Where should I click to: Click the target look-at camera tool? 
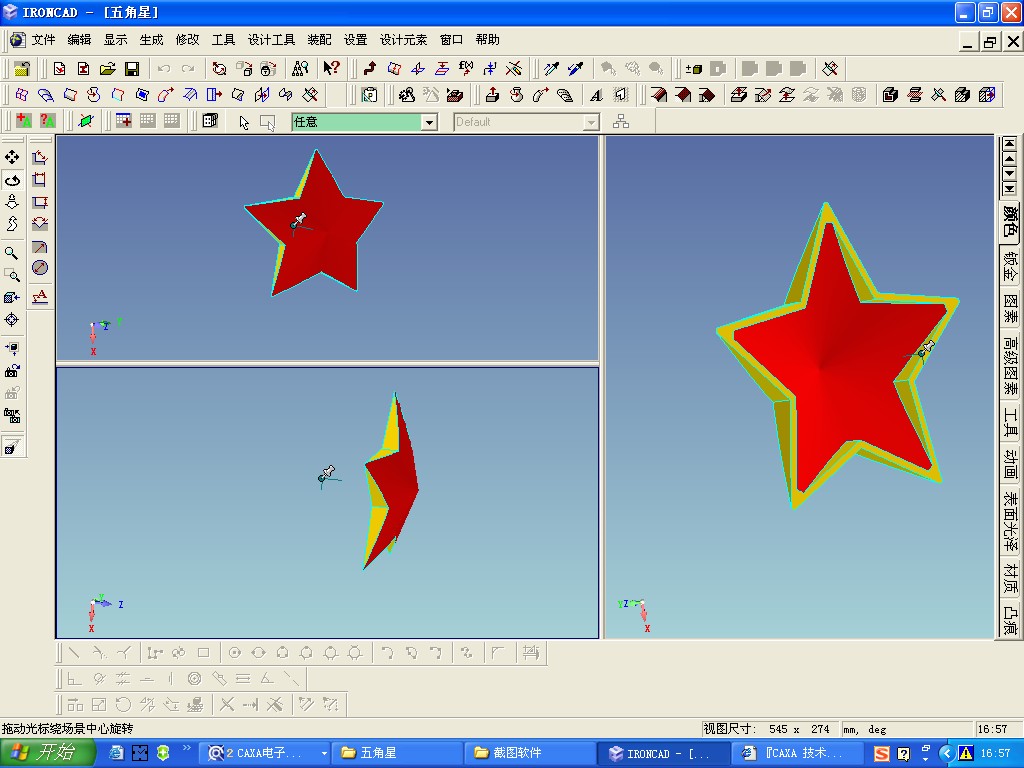click(x=12, y=319)
